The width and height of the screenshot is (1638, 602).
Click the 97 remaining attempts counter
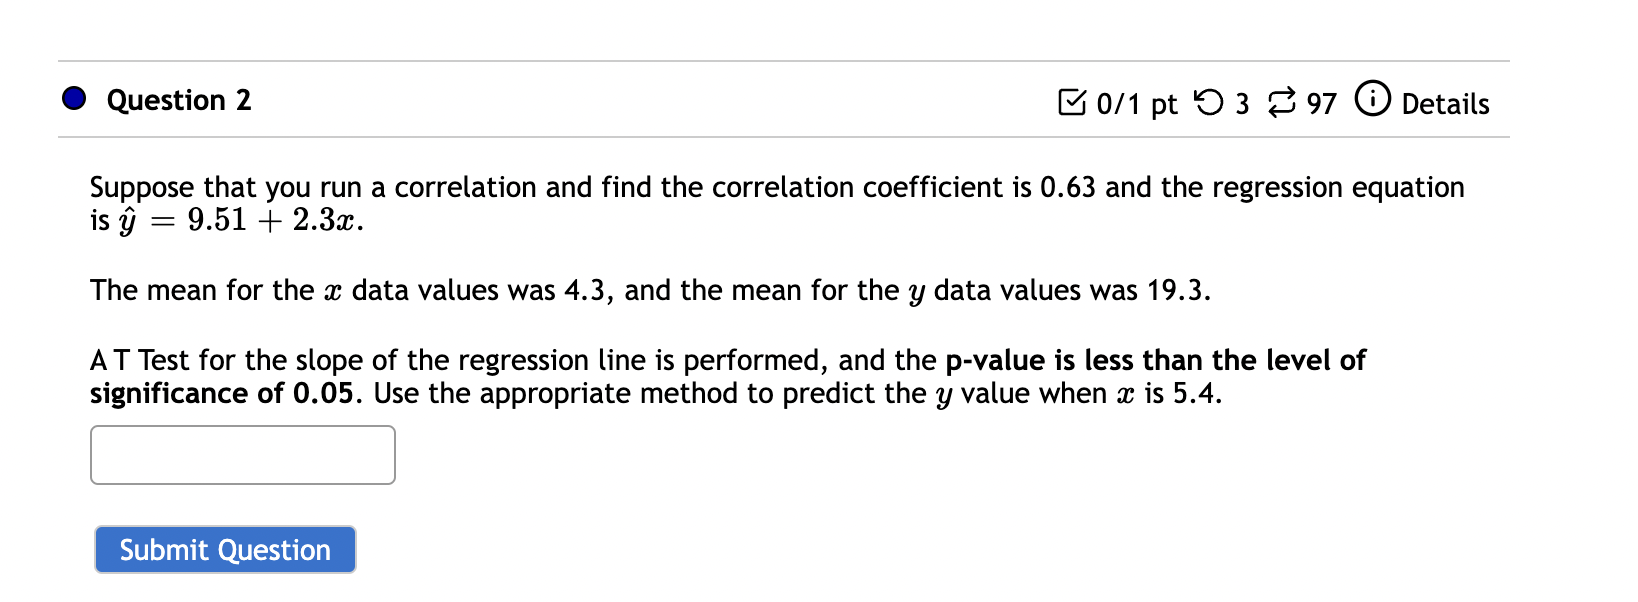coord(1321,103)
